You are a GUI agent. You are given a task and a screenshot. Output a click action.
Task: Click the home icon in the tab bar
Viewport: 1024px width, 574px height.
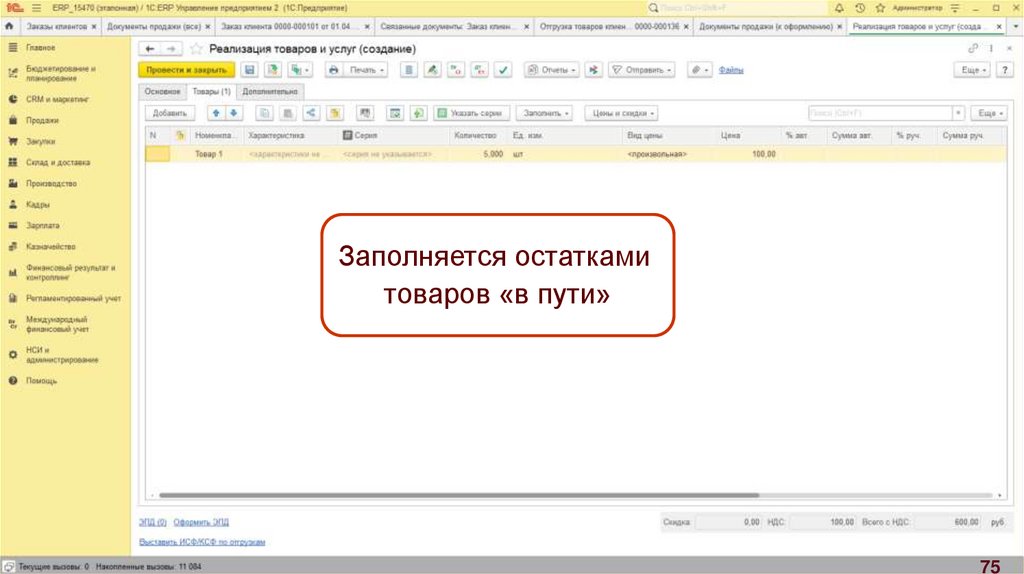pos(9,26)
